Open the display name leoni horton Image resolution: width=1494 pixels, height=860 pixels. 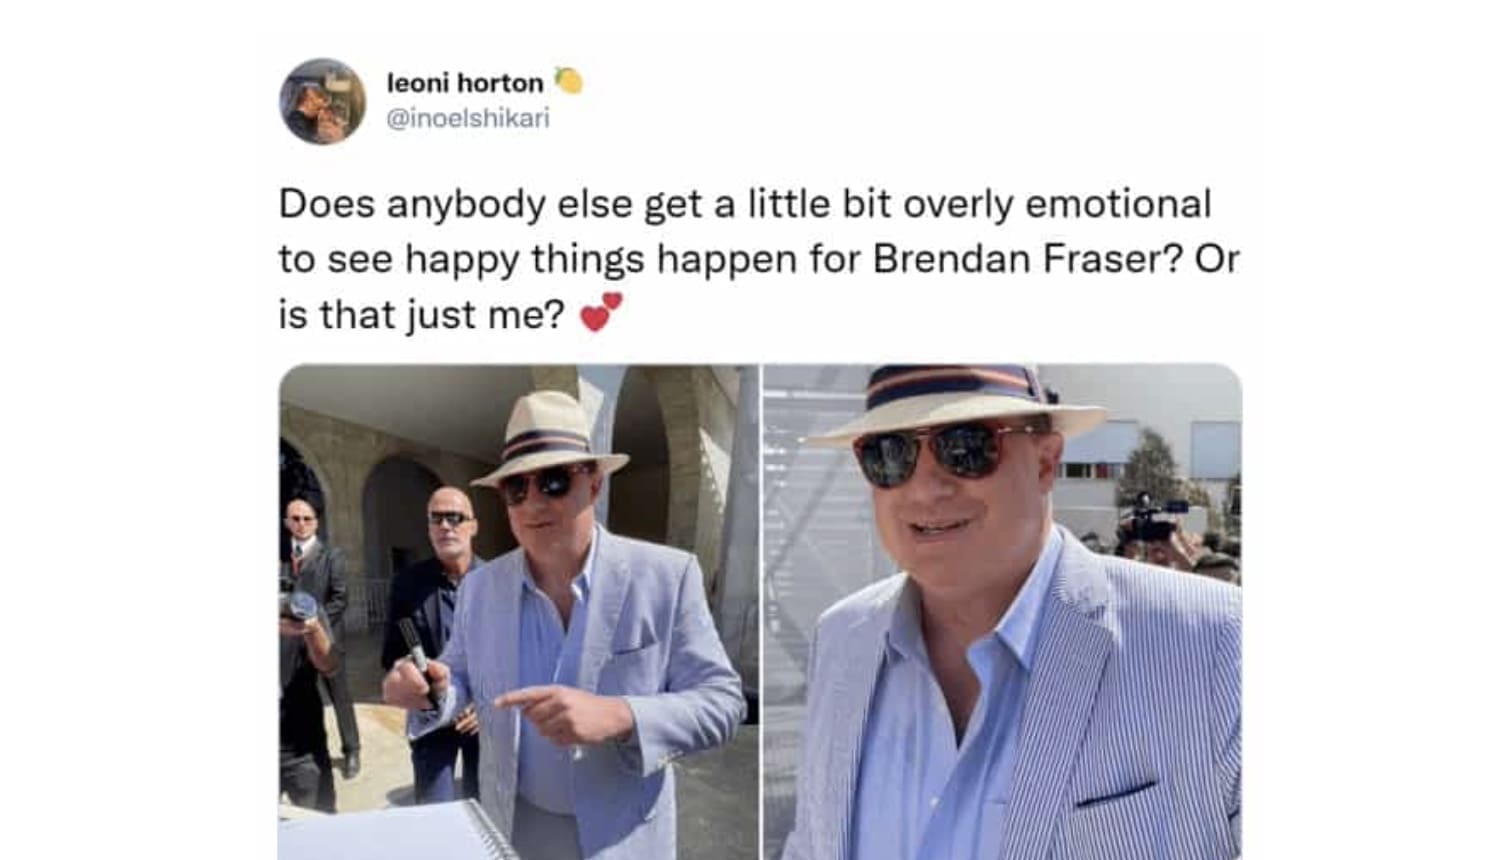coord(465,83)
